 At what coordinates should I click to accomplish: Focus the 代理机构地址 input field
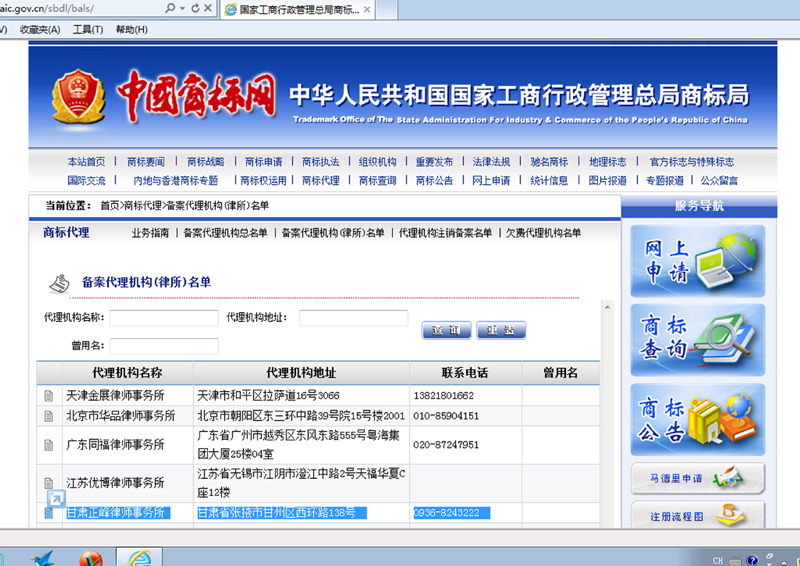click(354, 317)
